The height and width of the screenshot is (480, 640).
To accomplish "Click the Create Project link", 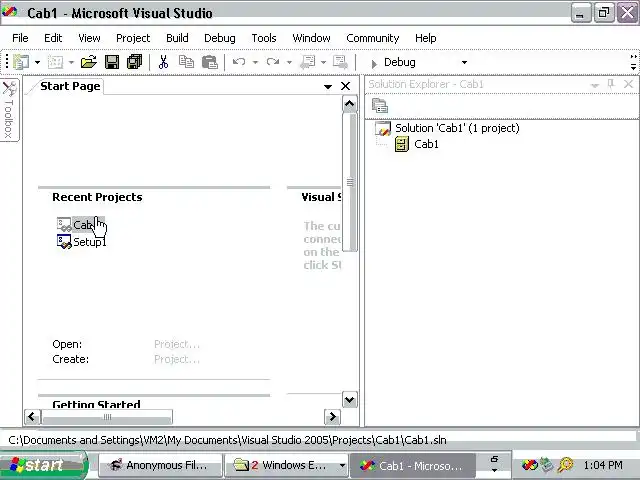I will [x=177, y=359].
